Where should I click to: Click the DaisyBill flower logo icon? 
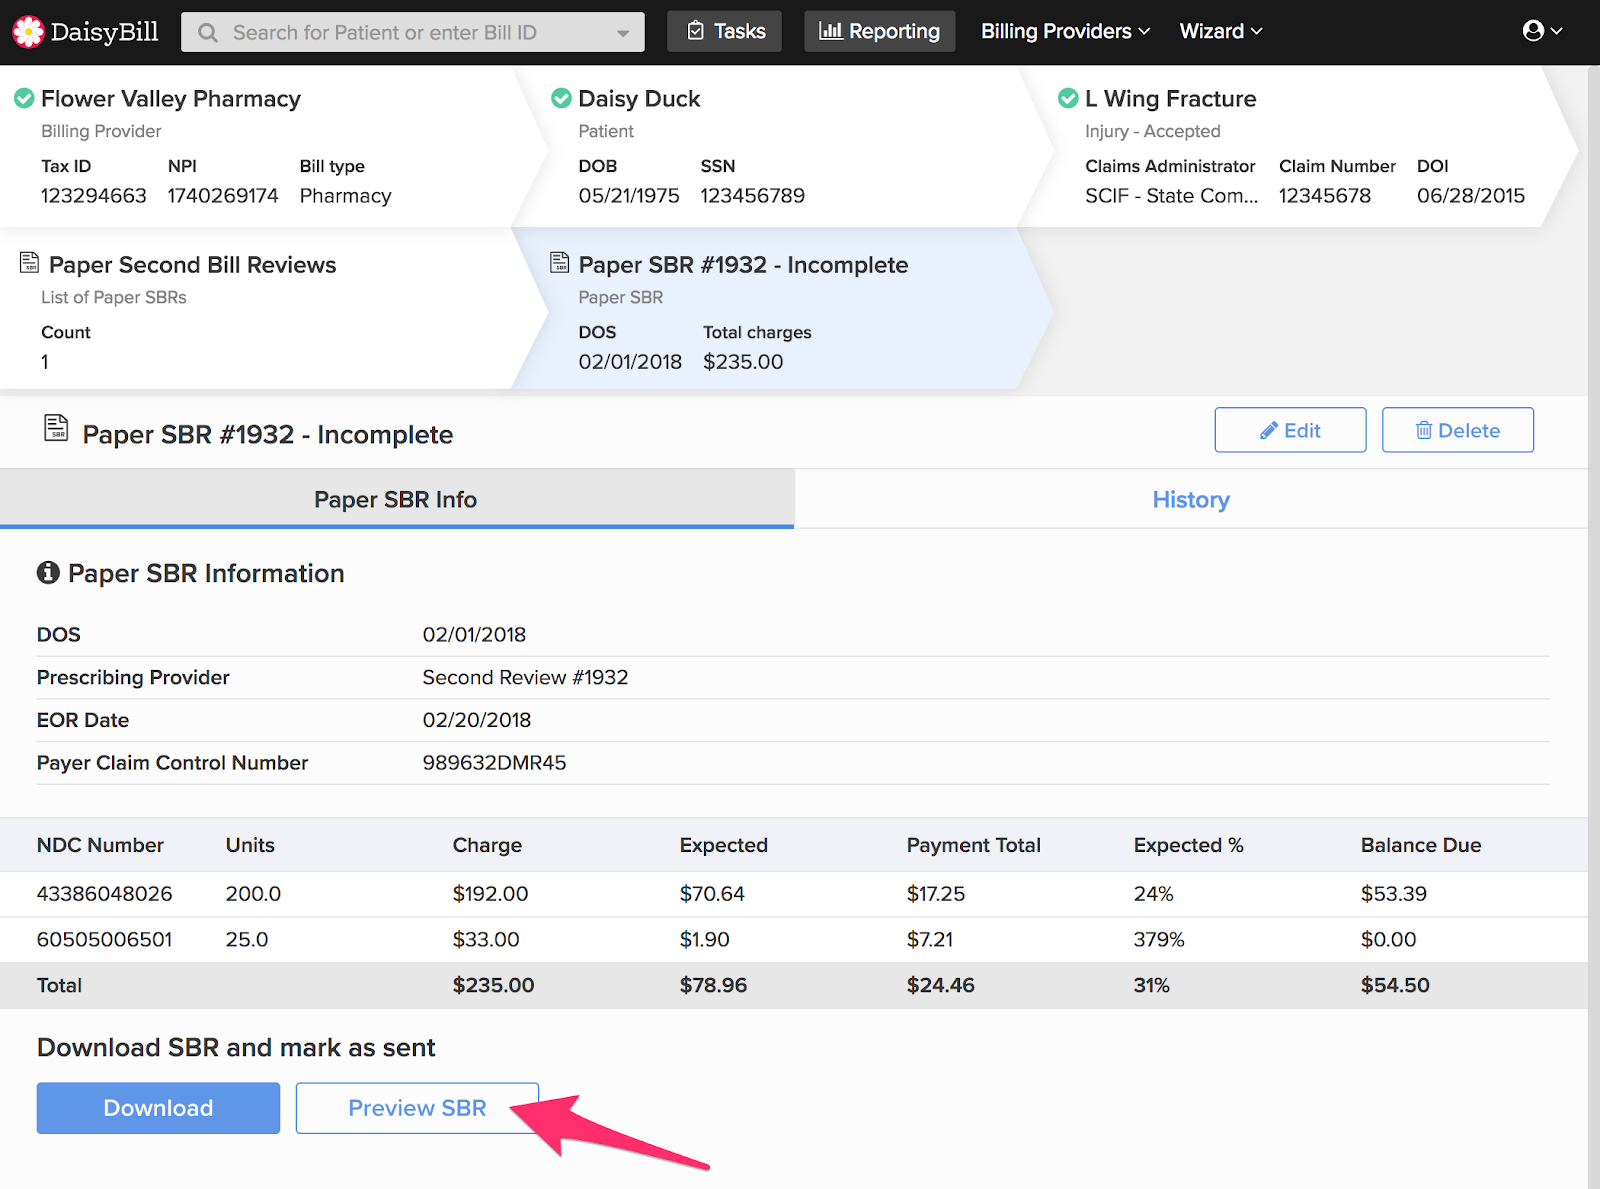point(28,32)
